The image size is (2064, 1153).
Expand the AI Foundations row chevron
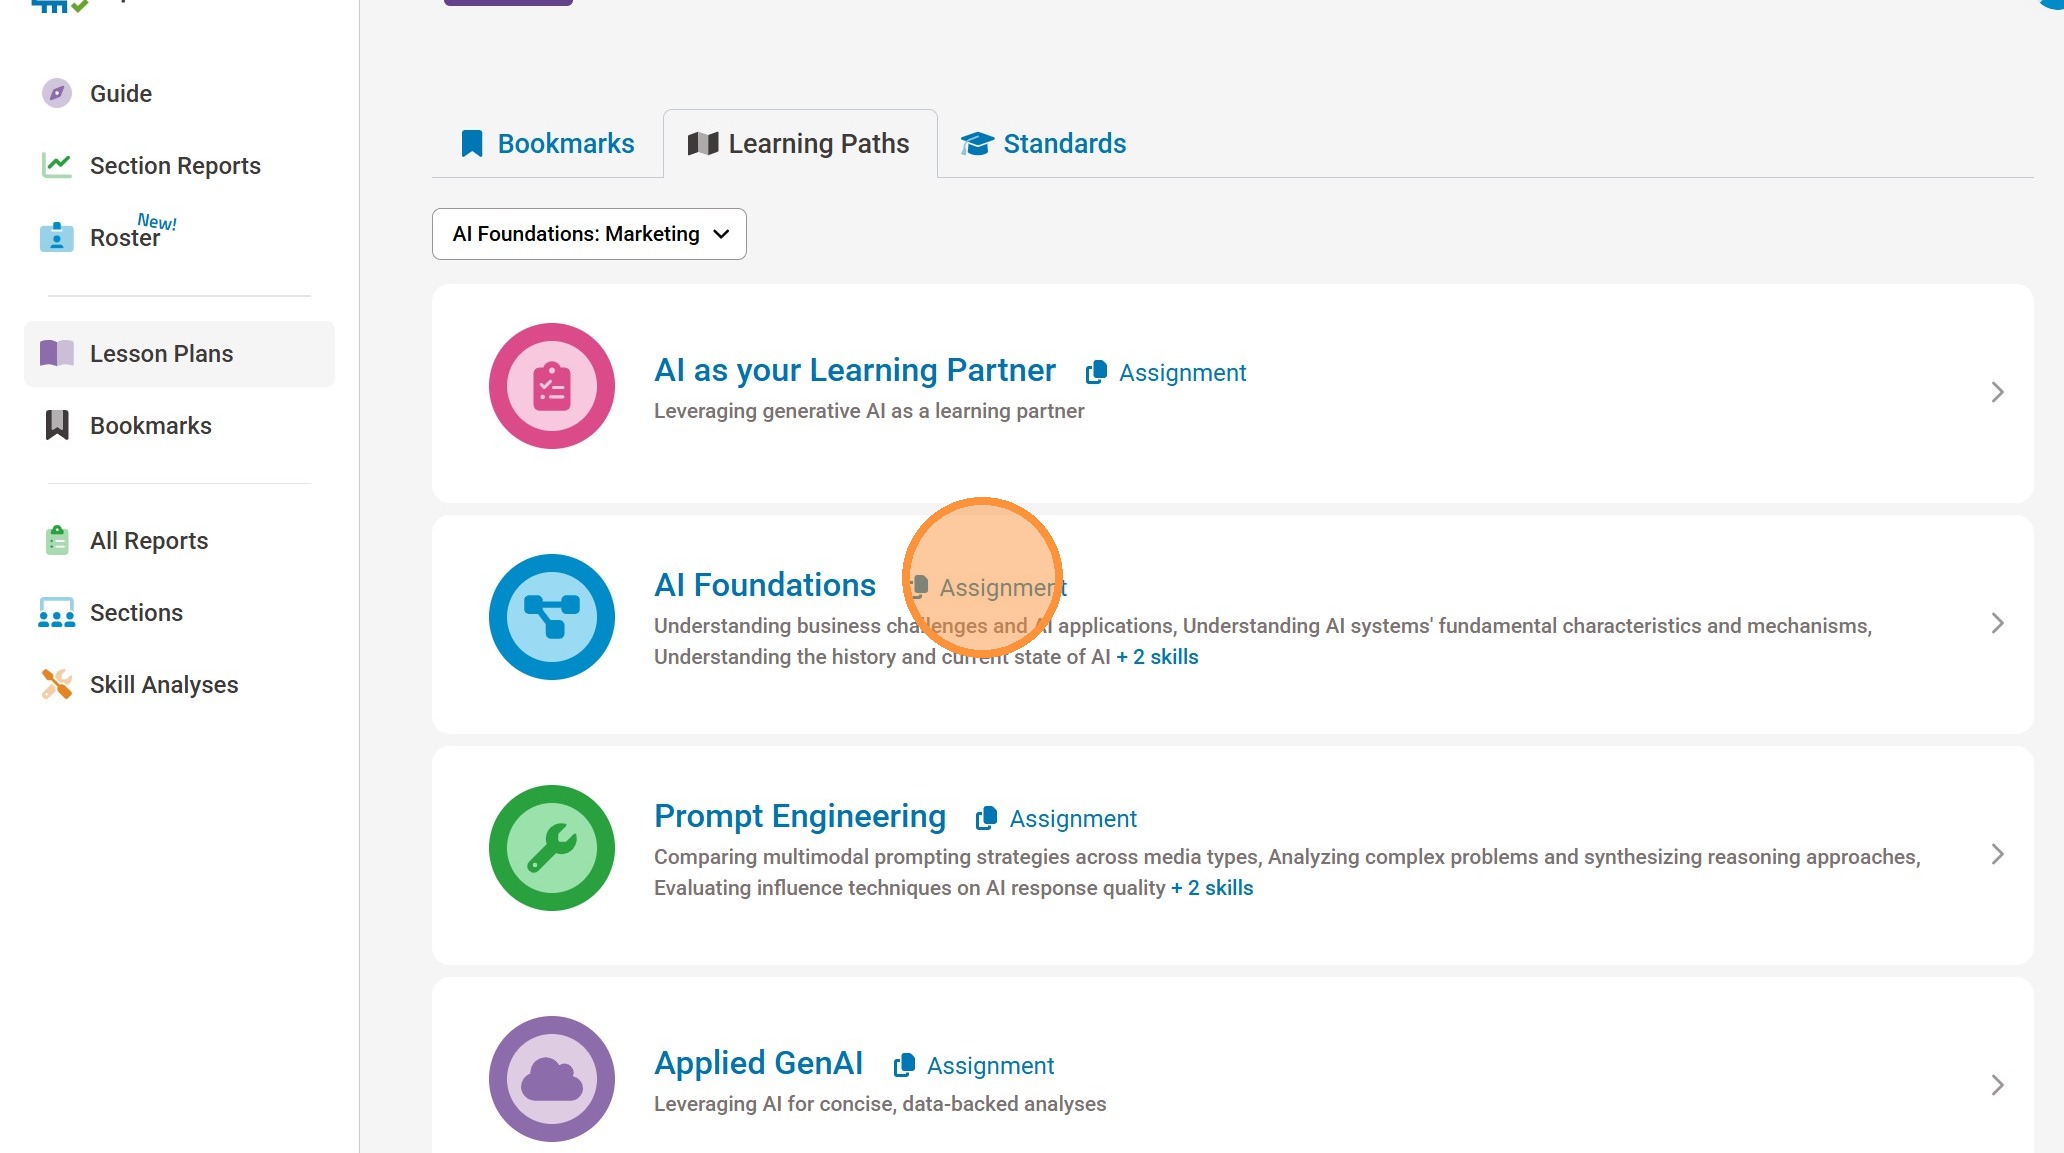tap(1996, 623)
